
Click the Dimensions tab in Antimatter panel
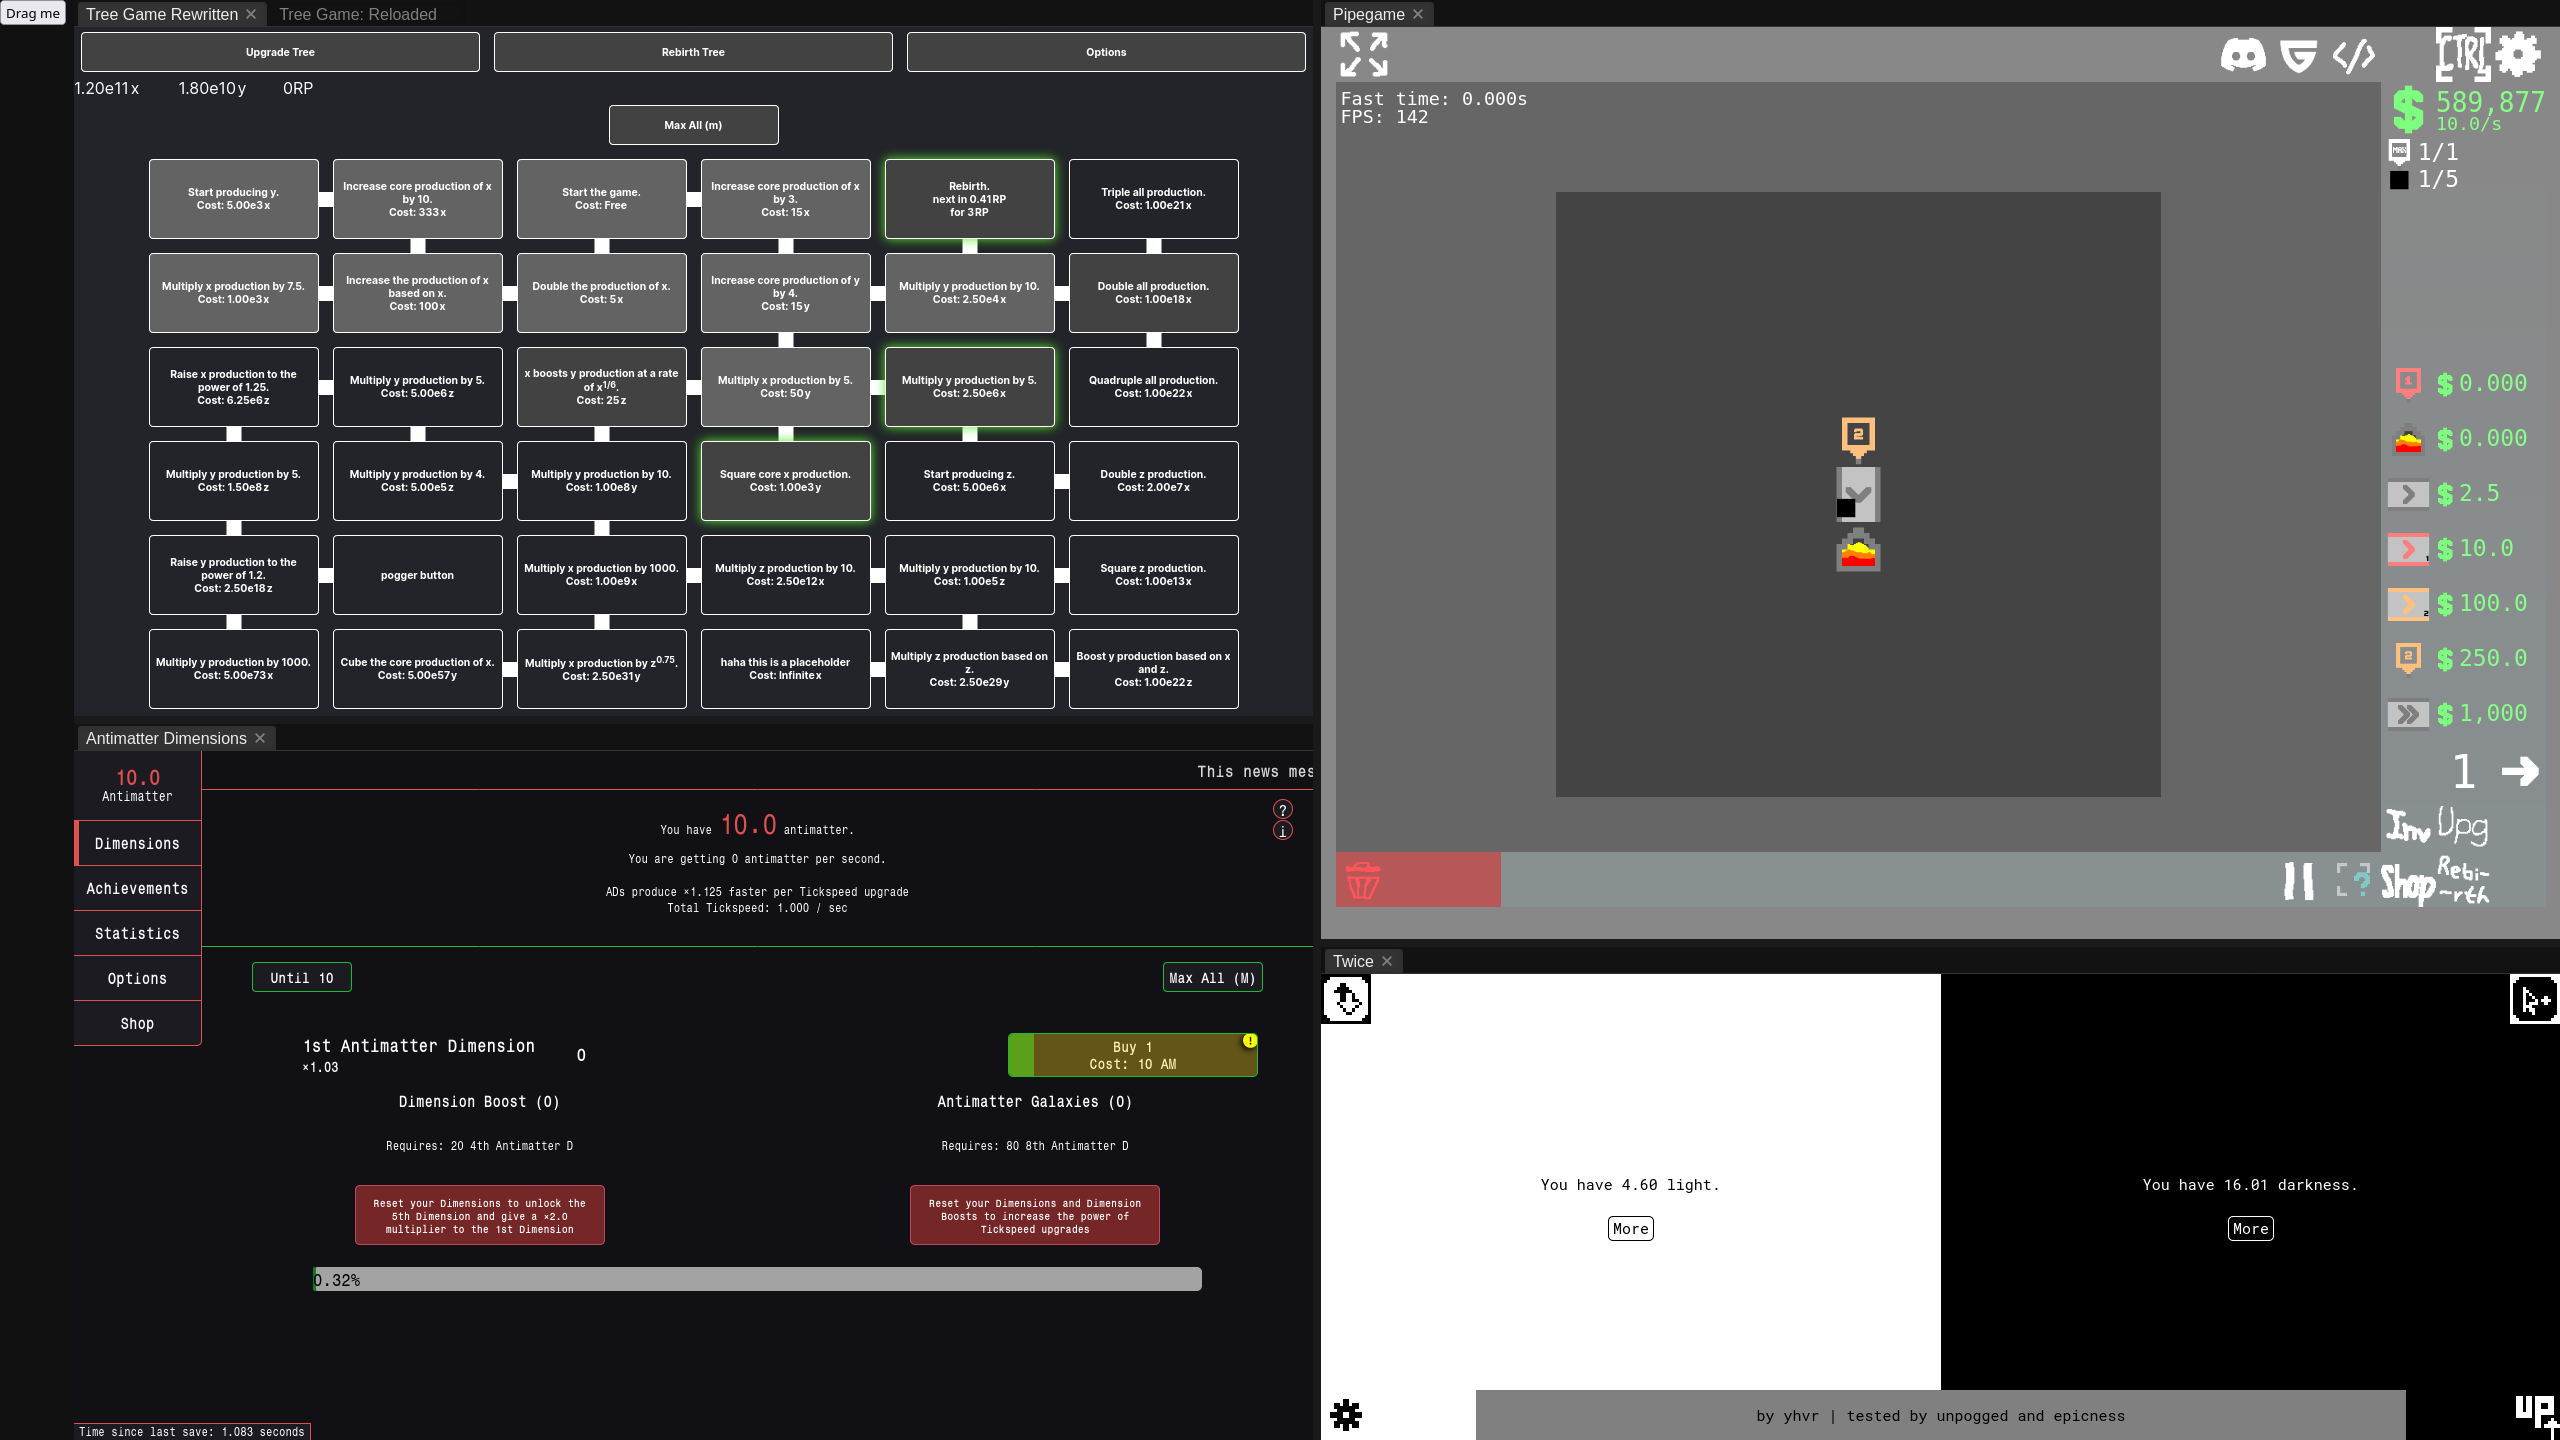coord(137,844)
